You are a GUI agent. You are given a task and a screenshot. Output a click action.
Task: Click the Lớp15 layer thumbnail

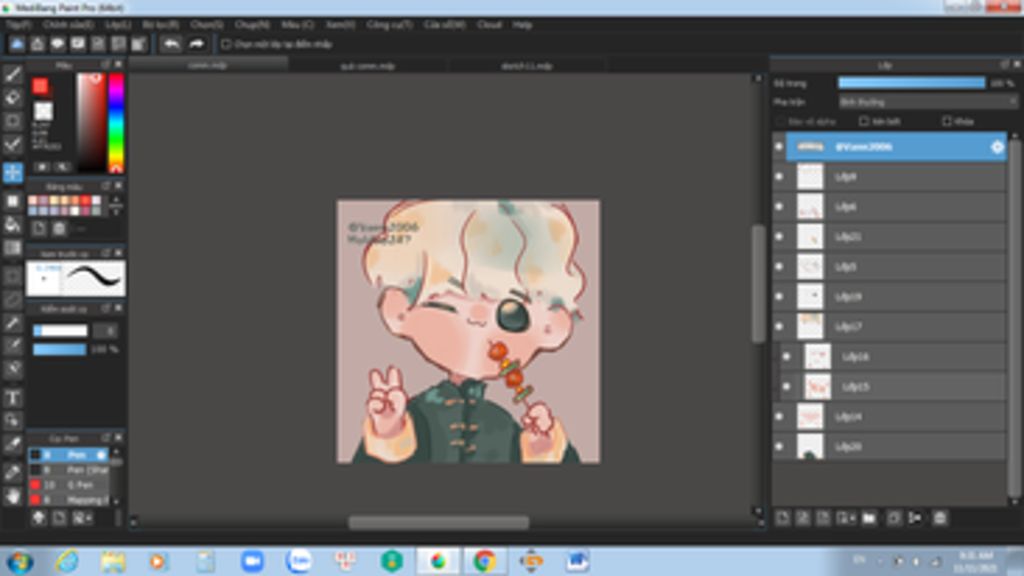coord(818,387)
